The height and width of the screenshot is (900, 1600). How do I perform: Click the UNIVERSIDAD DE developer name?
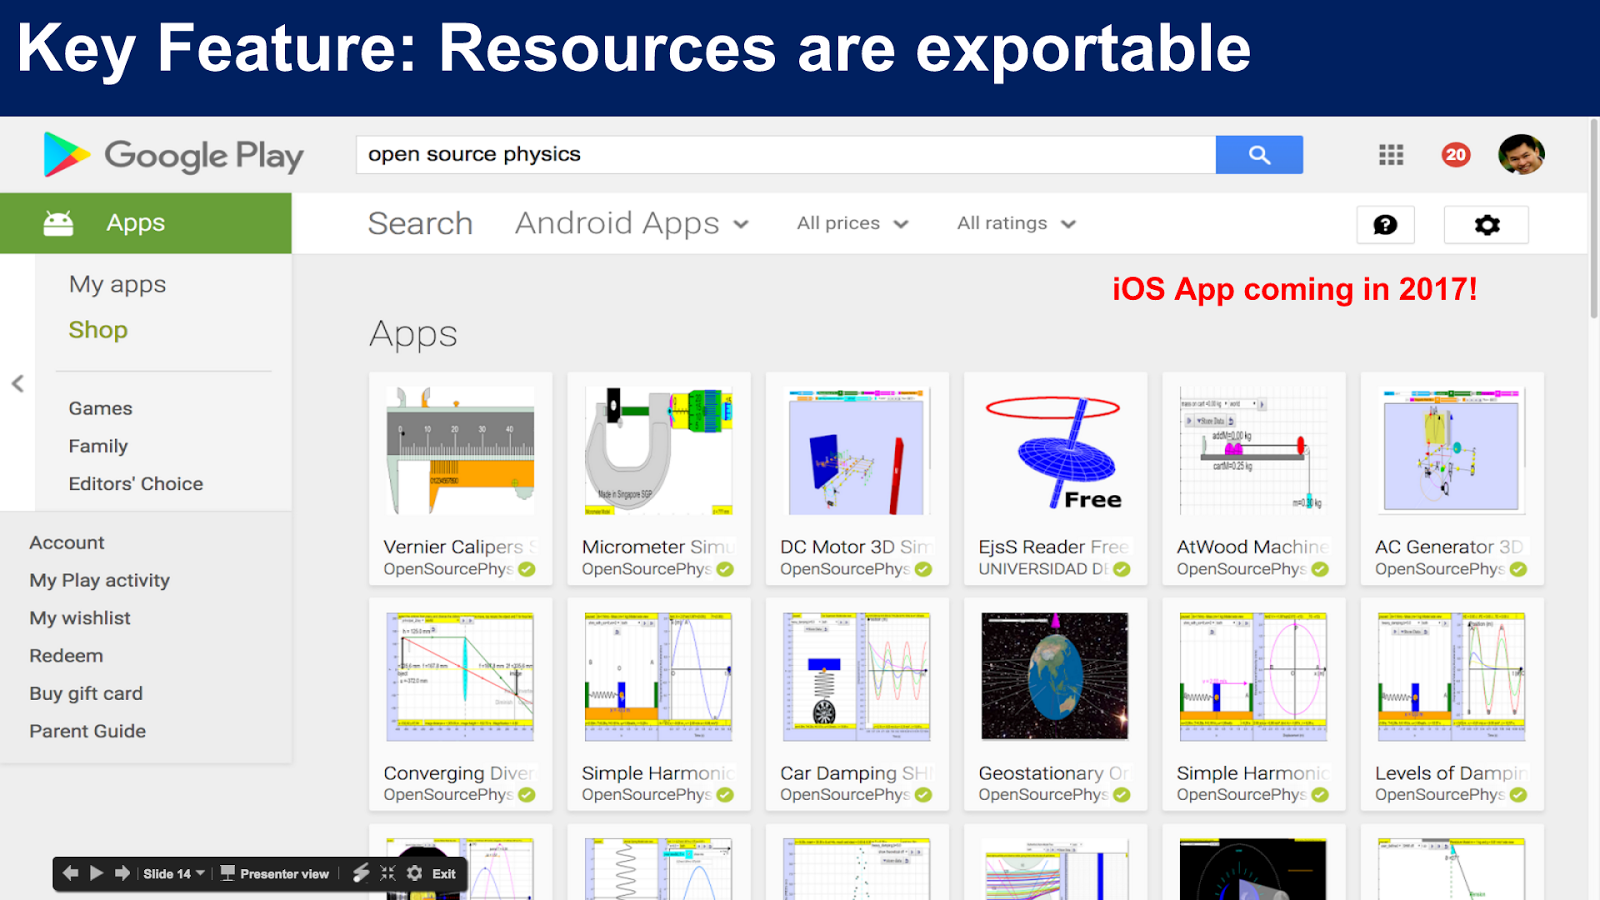[1043, 569]
